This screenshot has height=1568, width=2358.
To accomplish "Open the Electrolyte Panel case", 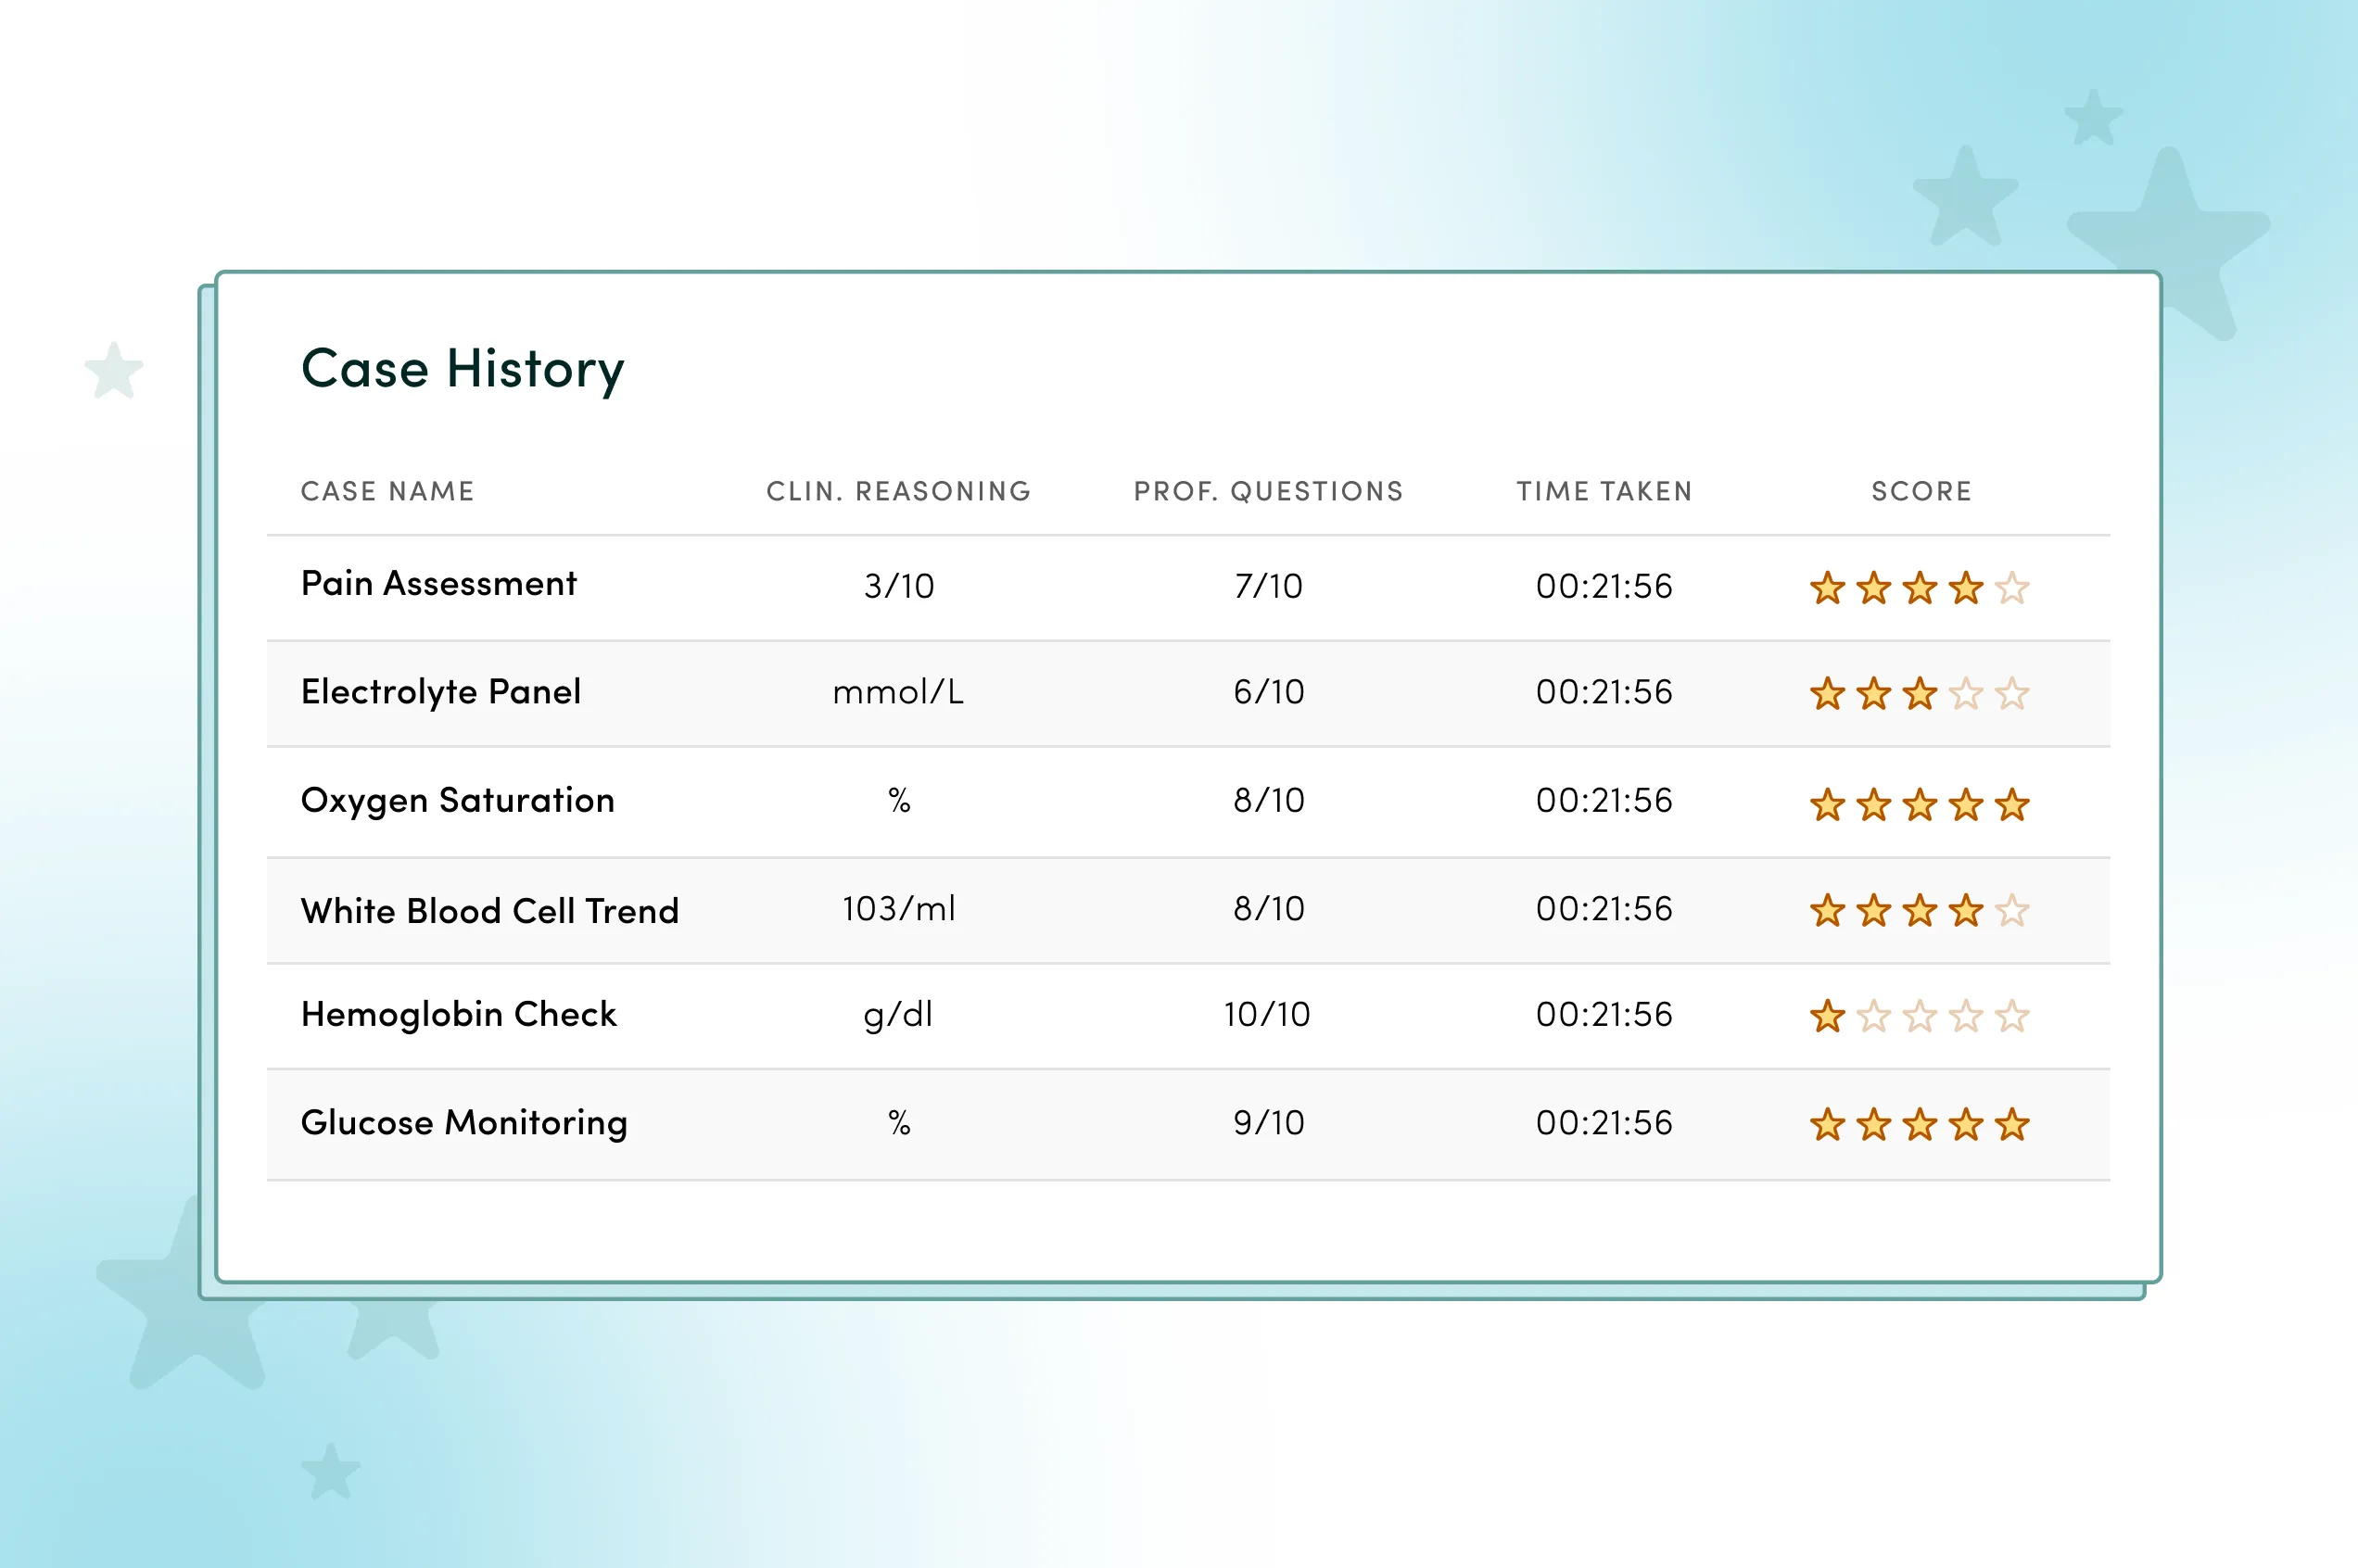I will tap(440, 692).
